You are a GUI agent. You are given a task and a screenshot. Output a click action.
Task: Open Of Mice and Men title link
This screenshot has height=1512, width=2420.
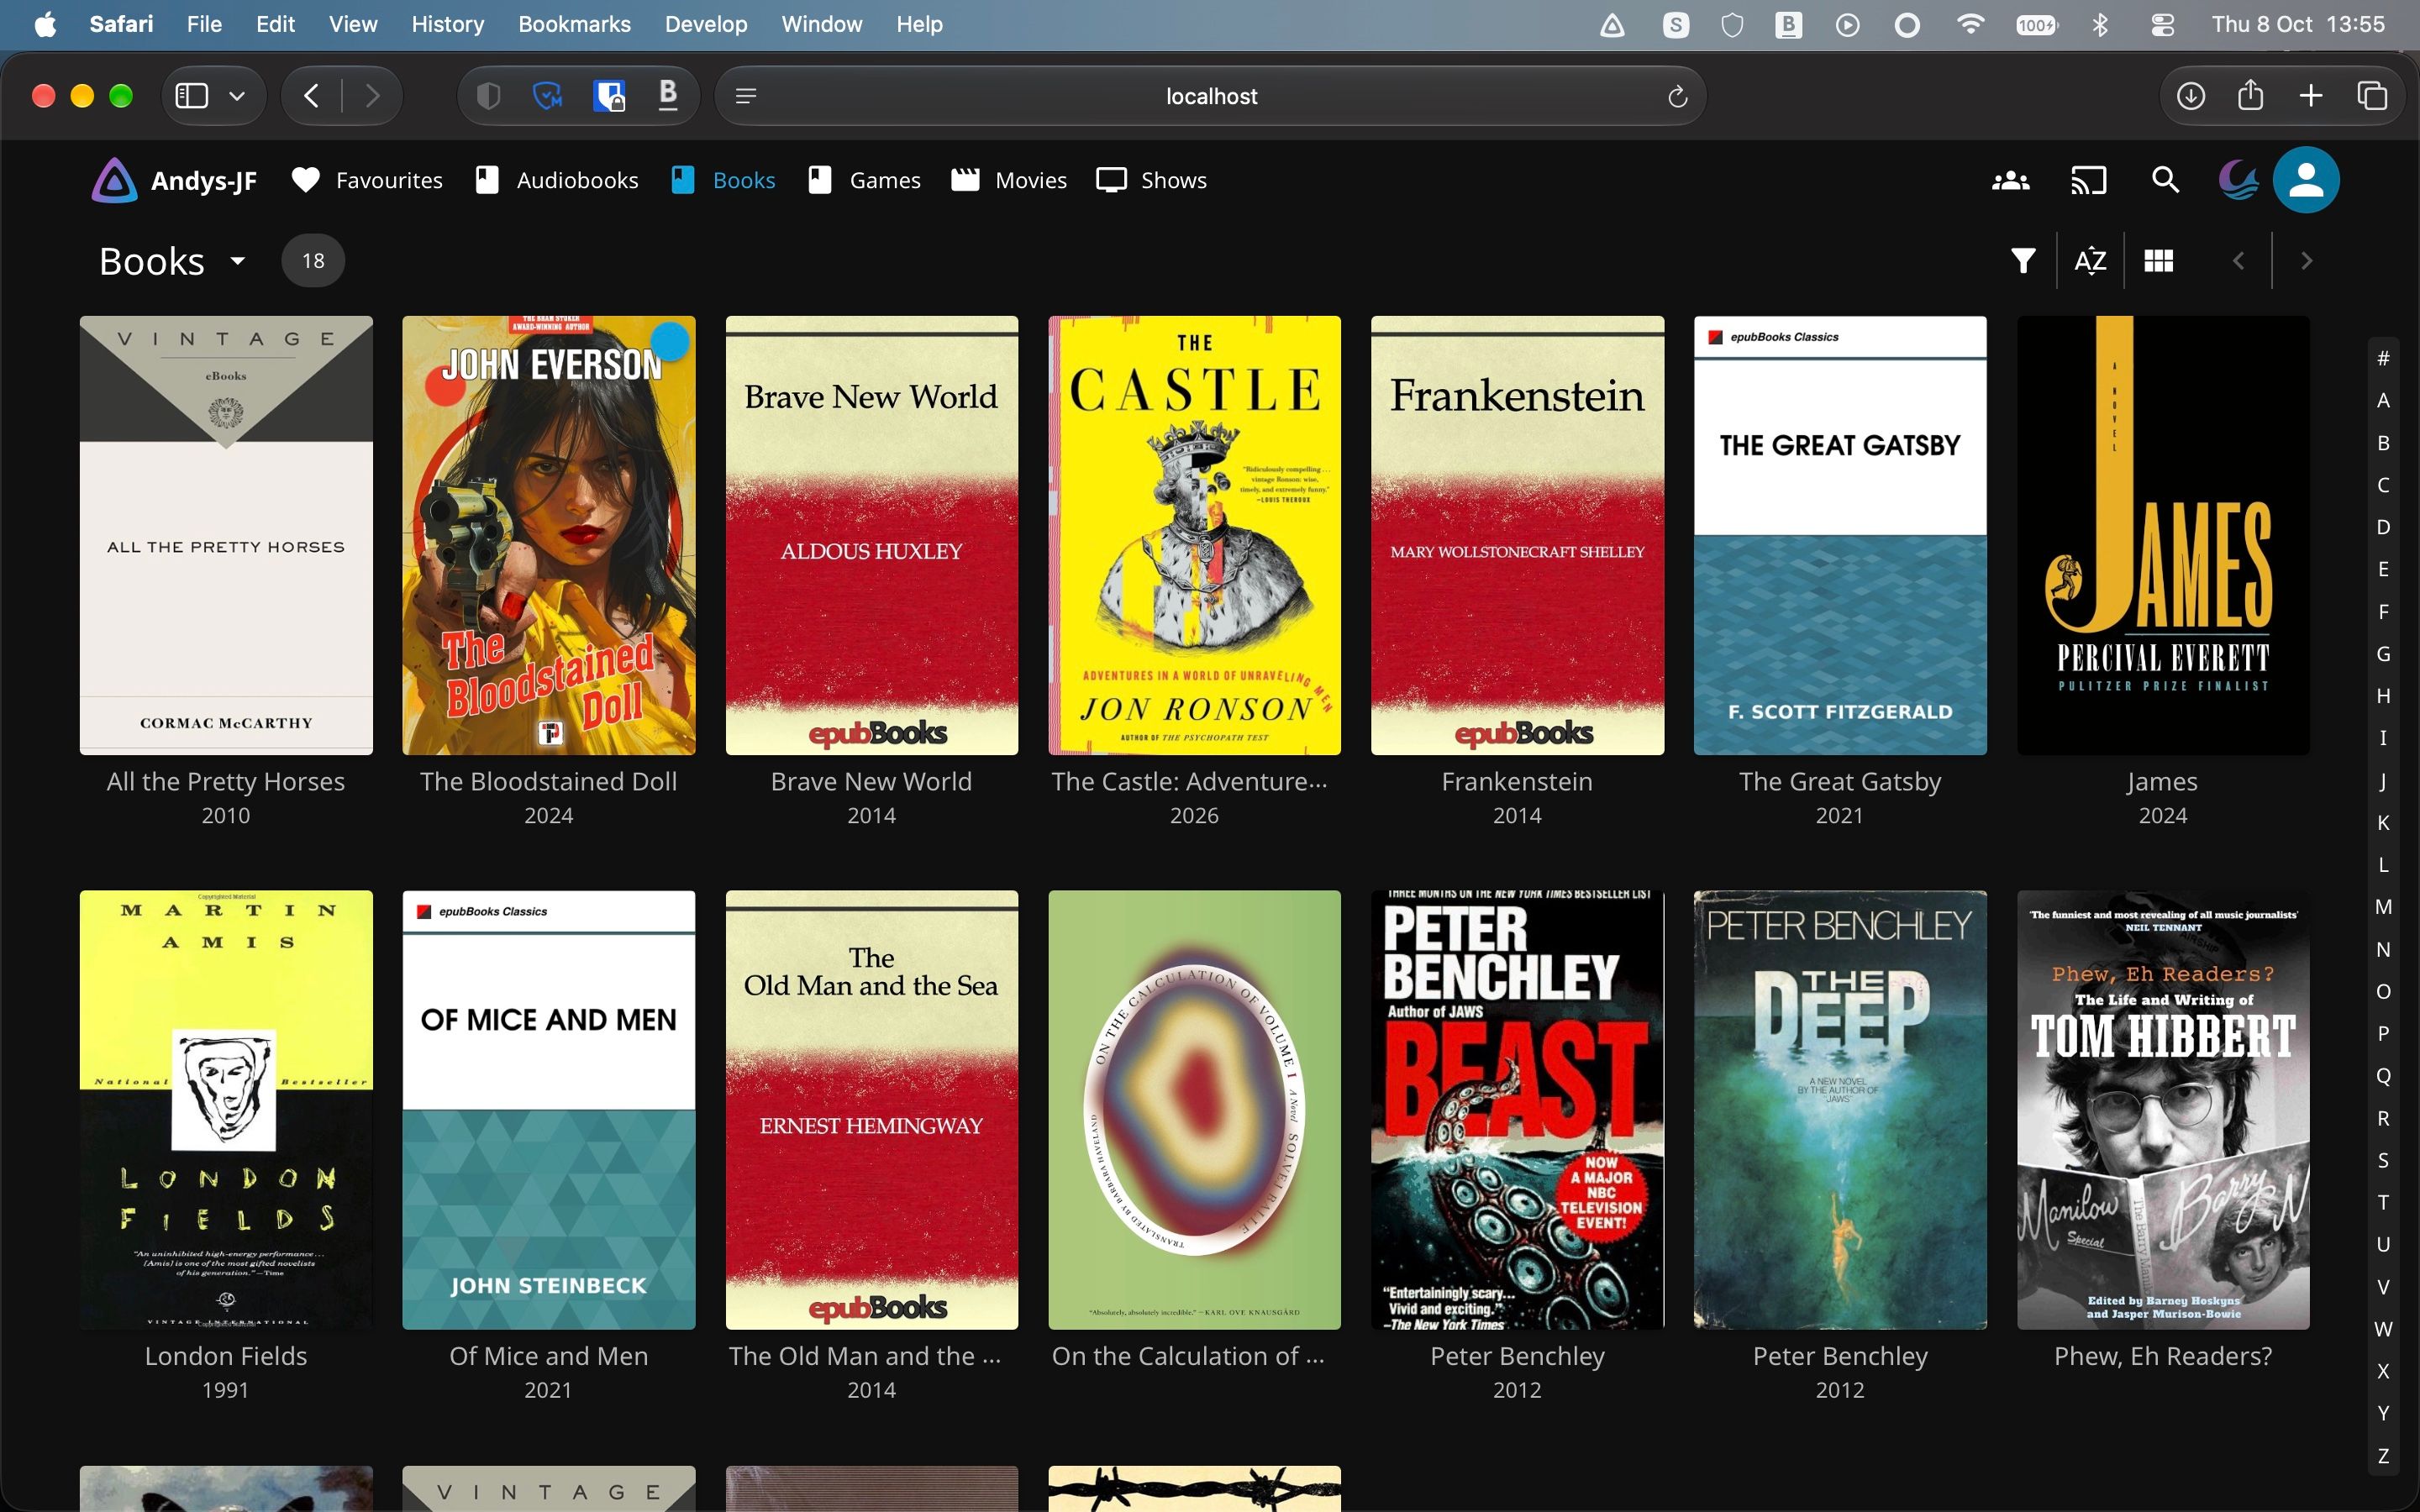[x=548, y=1356]
